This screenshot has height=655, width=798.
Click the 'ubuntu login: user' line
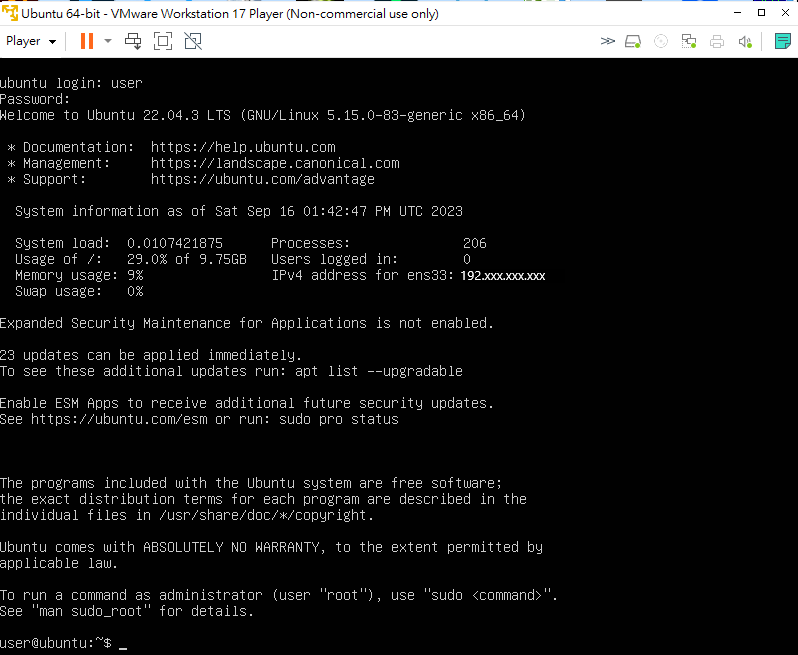coord(71,83)
